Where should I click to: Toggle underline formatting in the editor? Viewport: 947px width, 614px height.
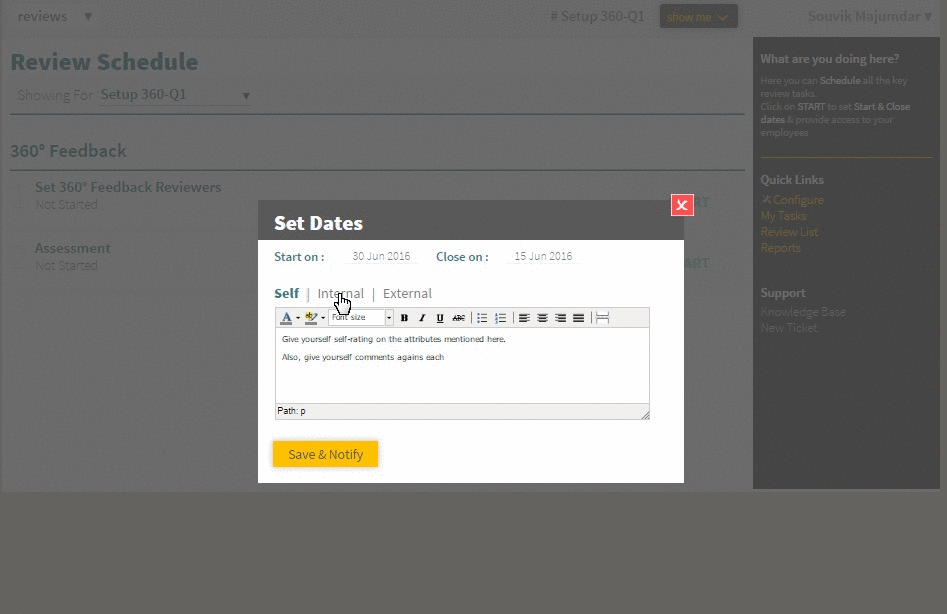point(440,318)
